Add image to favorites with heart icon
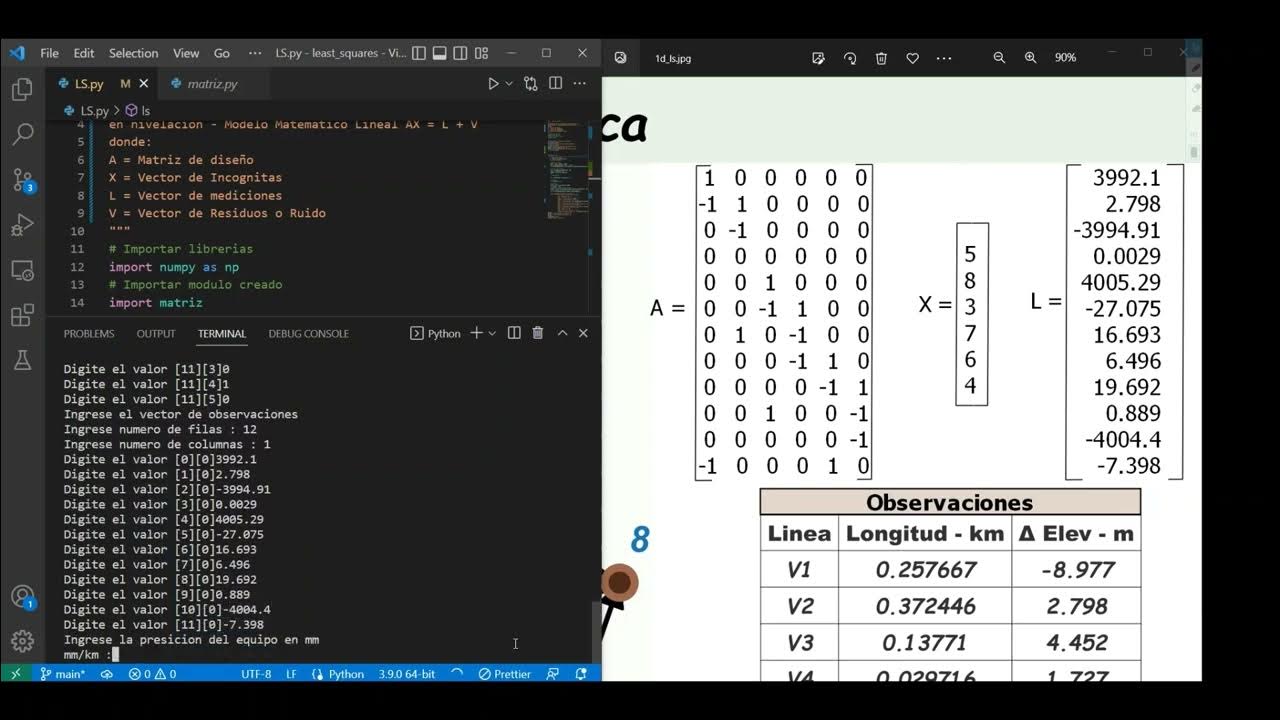This screenshot has height=720, width=1280. [x=912, y=58]
